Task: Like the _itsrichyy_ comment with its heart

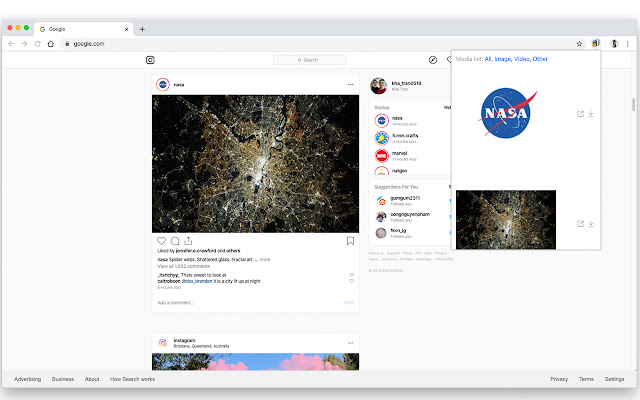Action: tap(351, 275)
